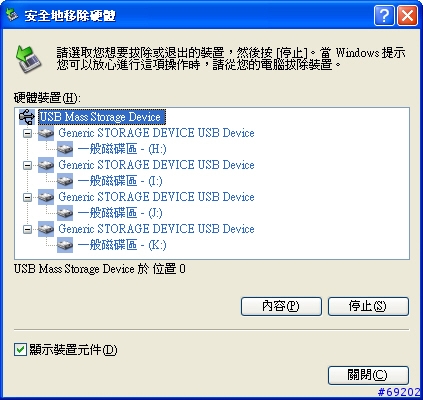This screenshot has height=400, width=423.
Task: Uncheck the 顯示裝置元件 checkbox
Action: [x=20, y=350]
